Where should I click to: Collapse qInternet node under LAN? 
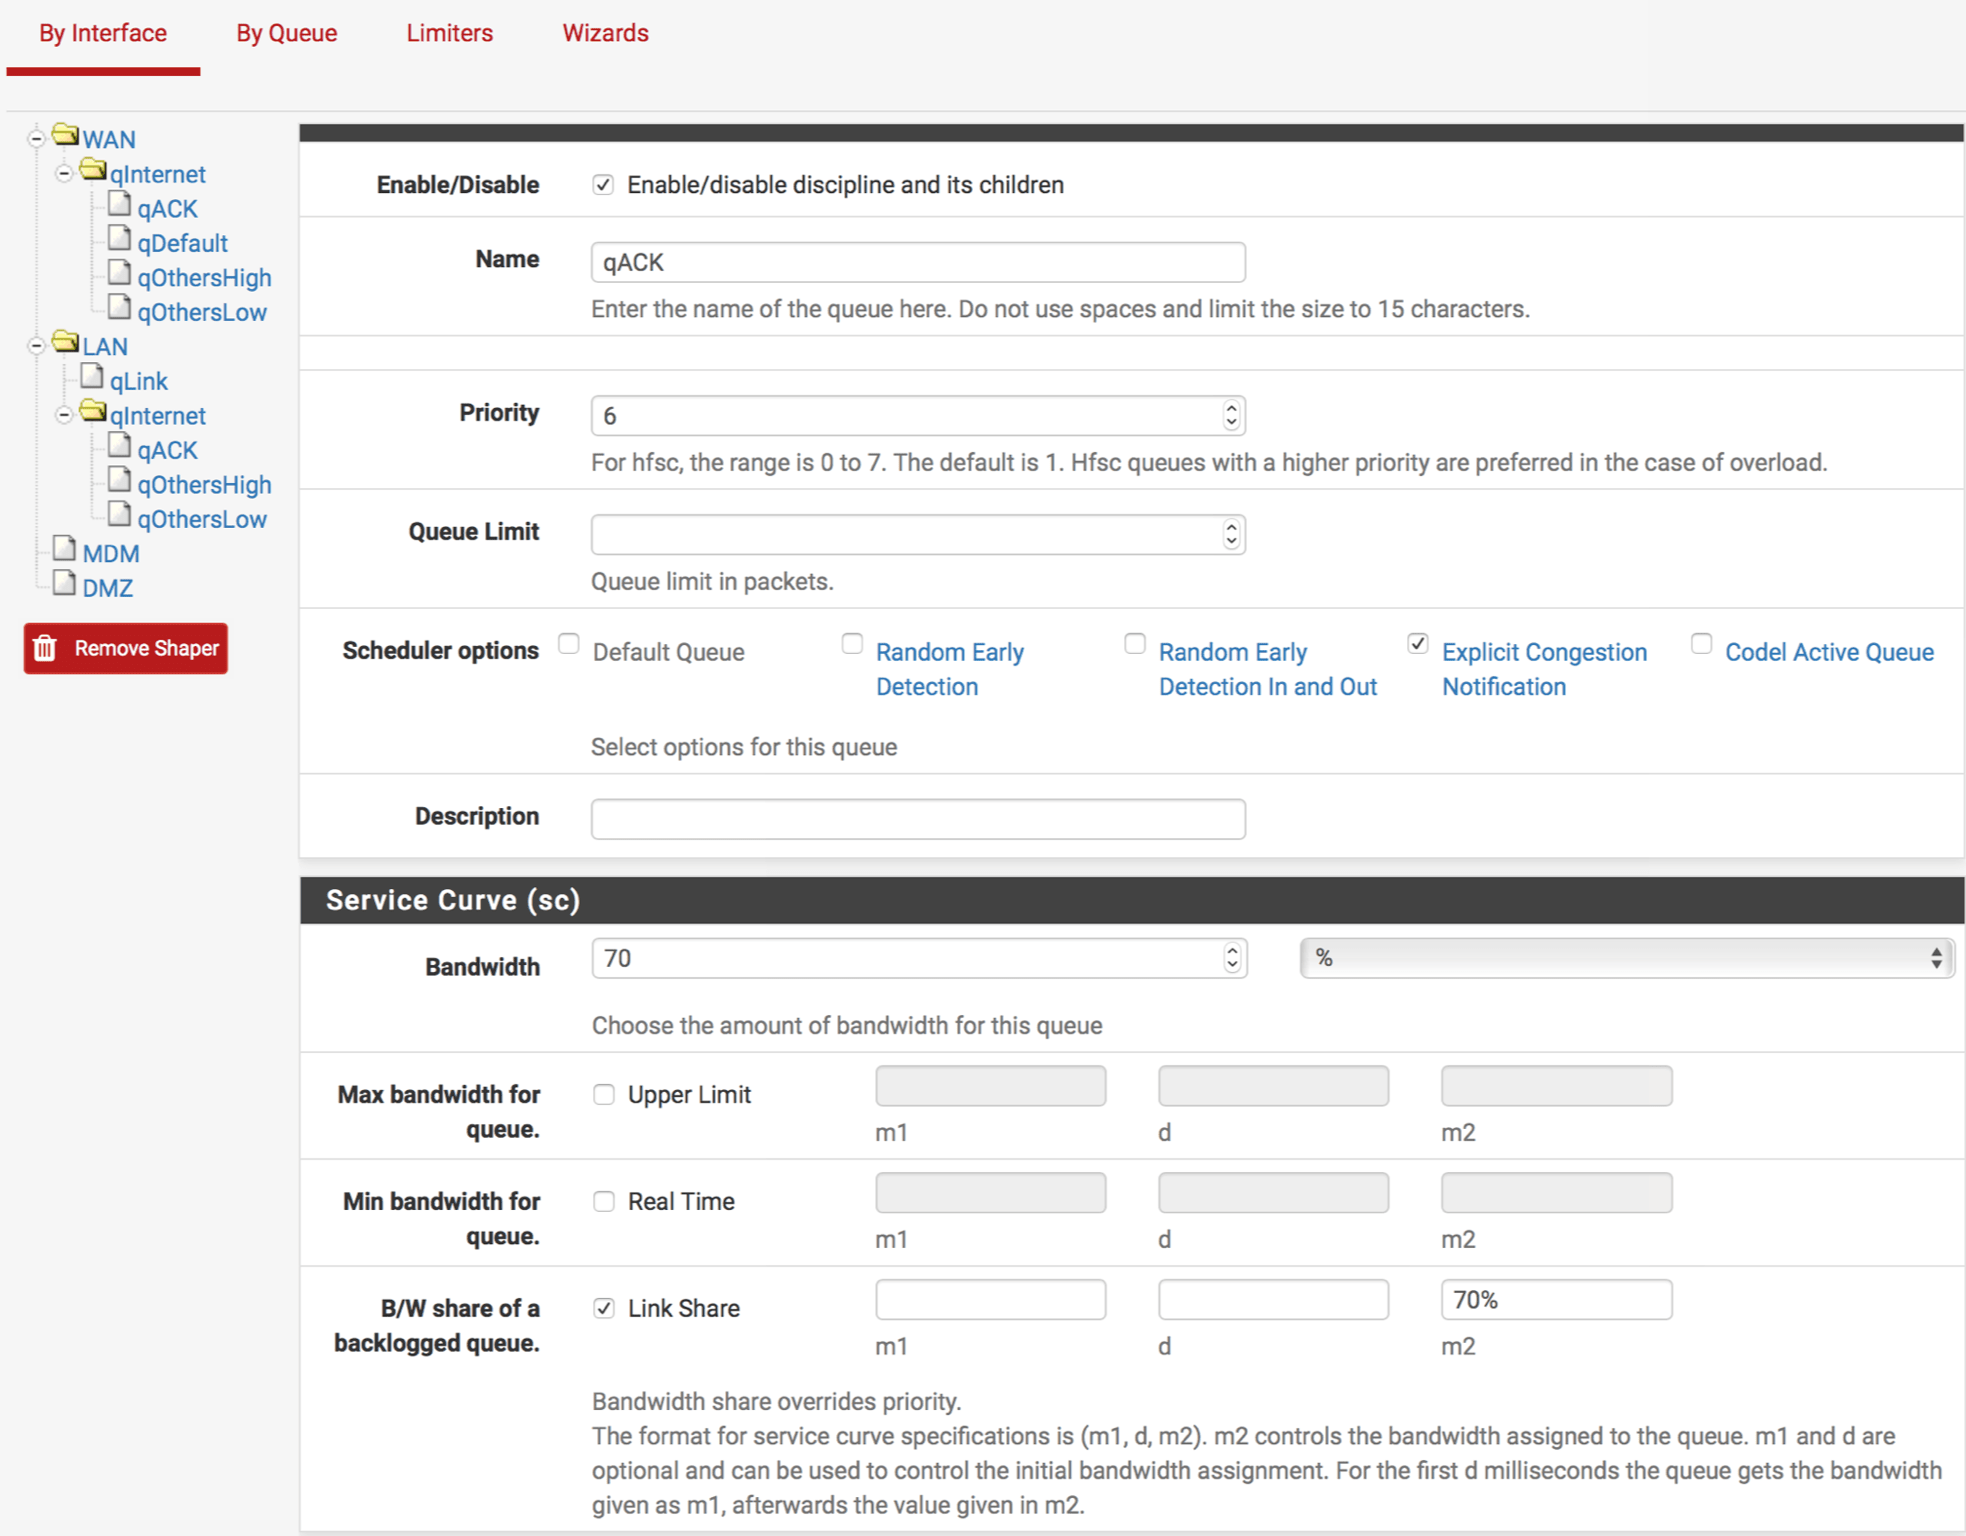[64, 415]
